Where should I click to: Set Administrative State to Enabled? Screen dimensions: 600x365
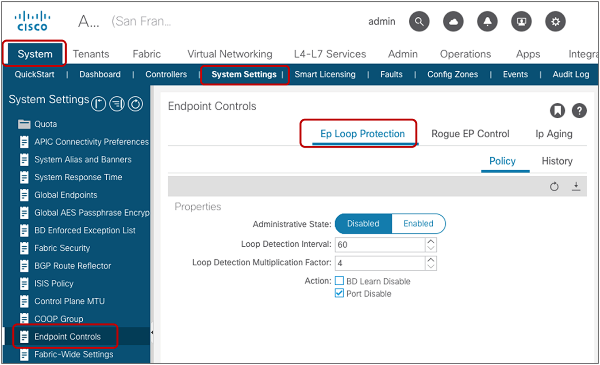(x=418, y=223)
